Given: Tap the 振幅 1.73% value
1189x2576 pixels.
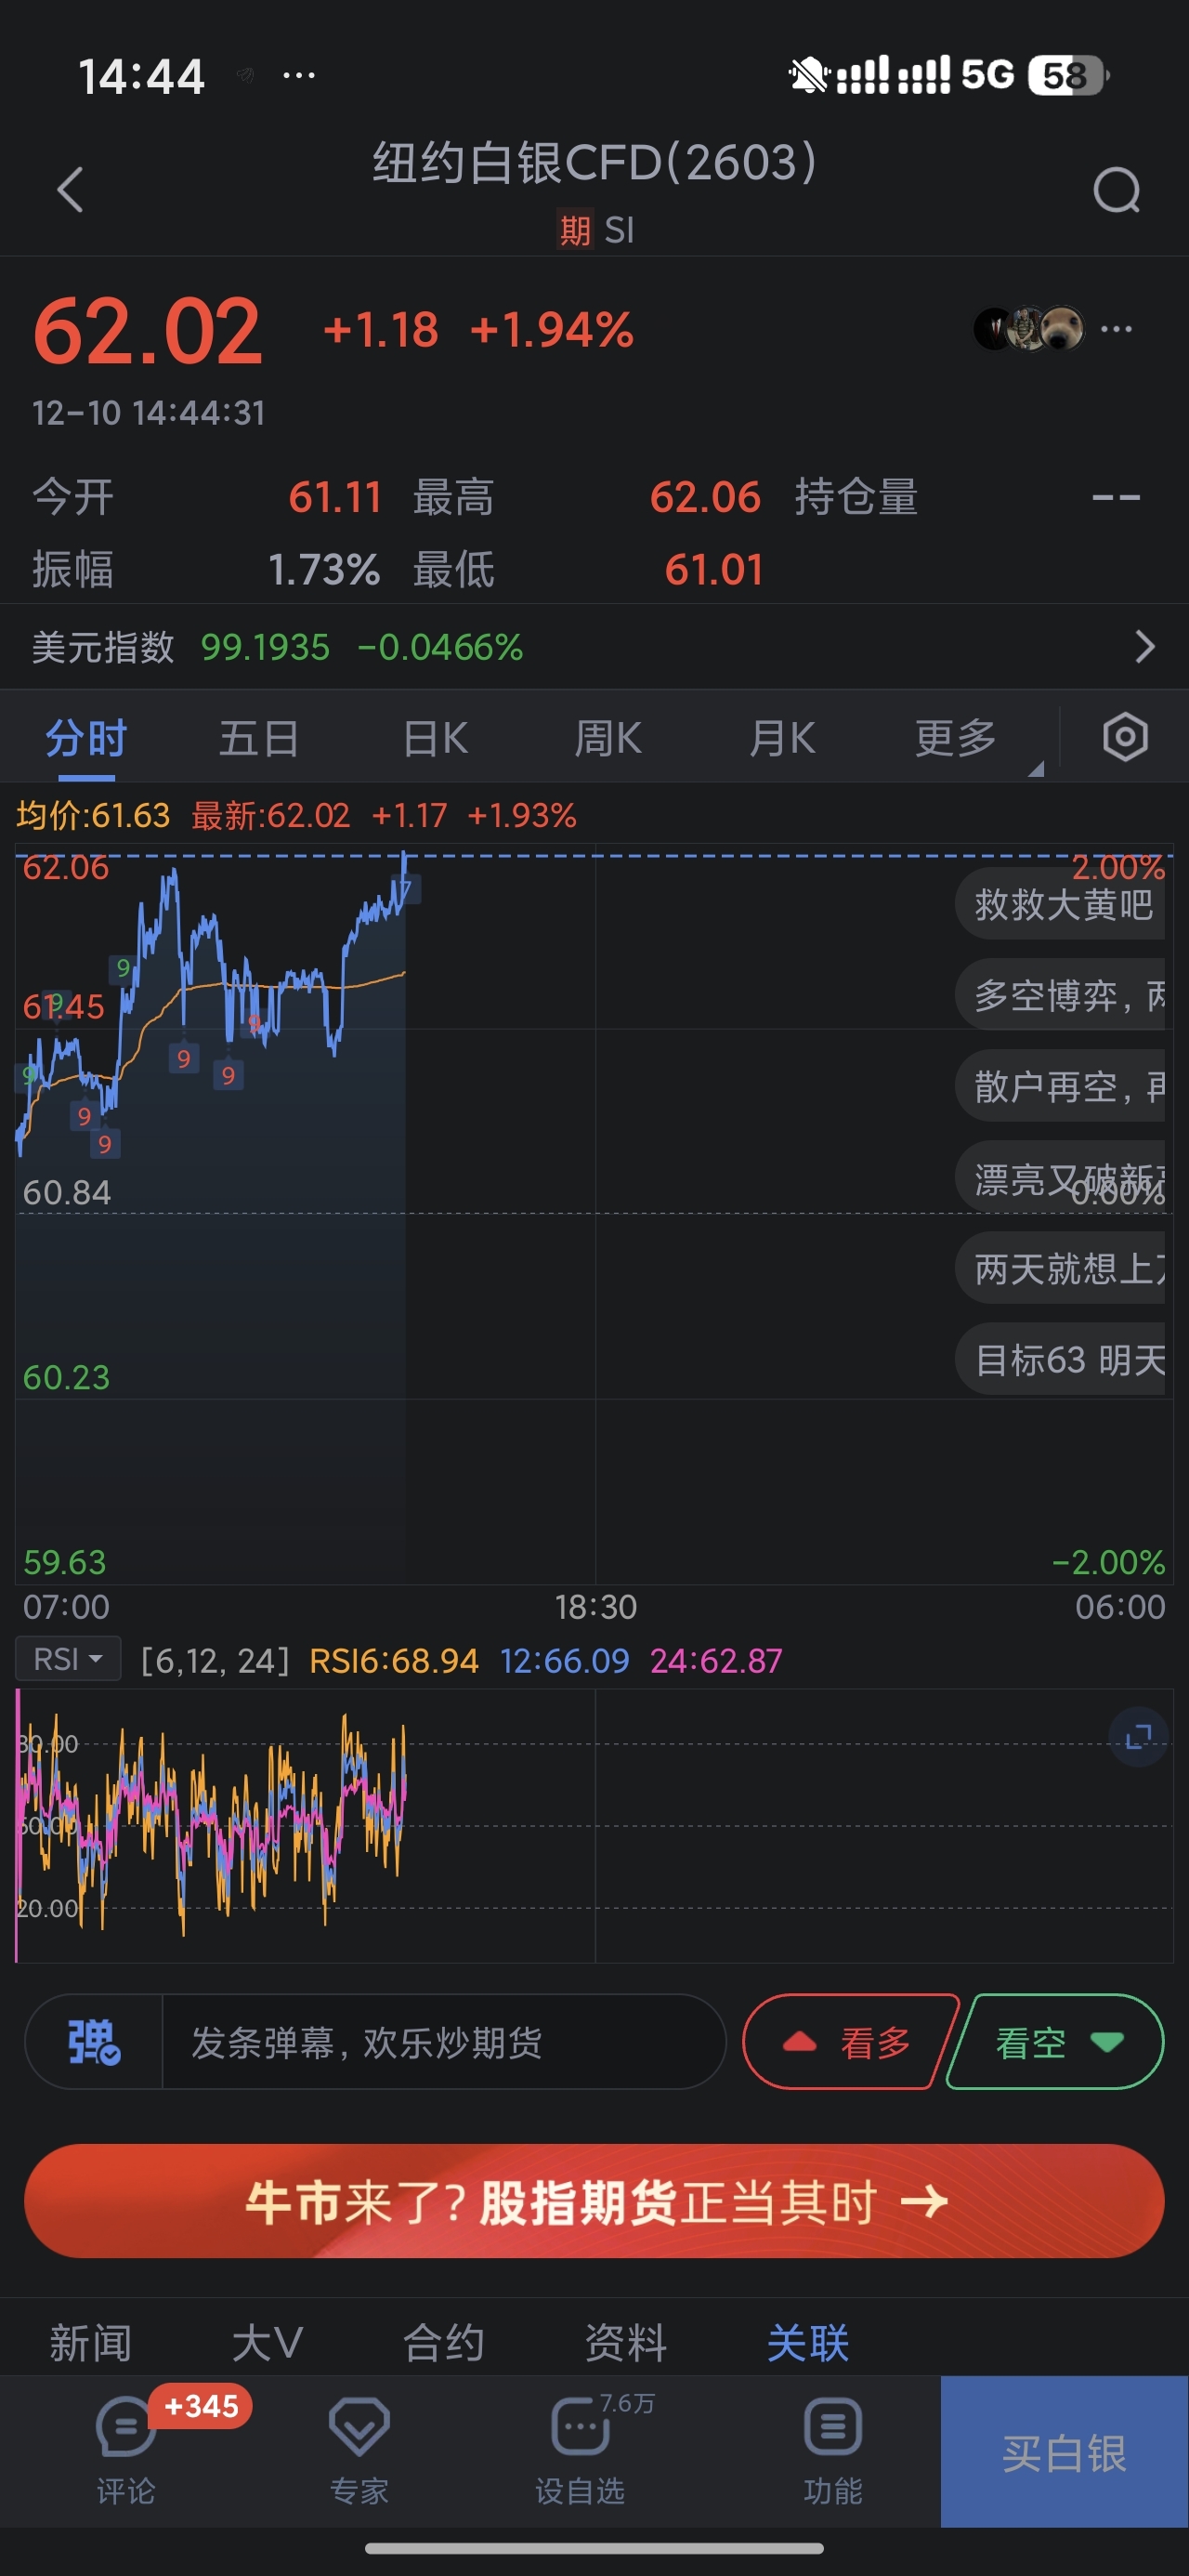Looking at the screenshot, I should (x=324, y=570).
